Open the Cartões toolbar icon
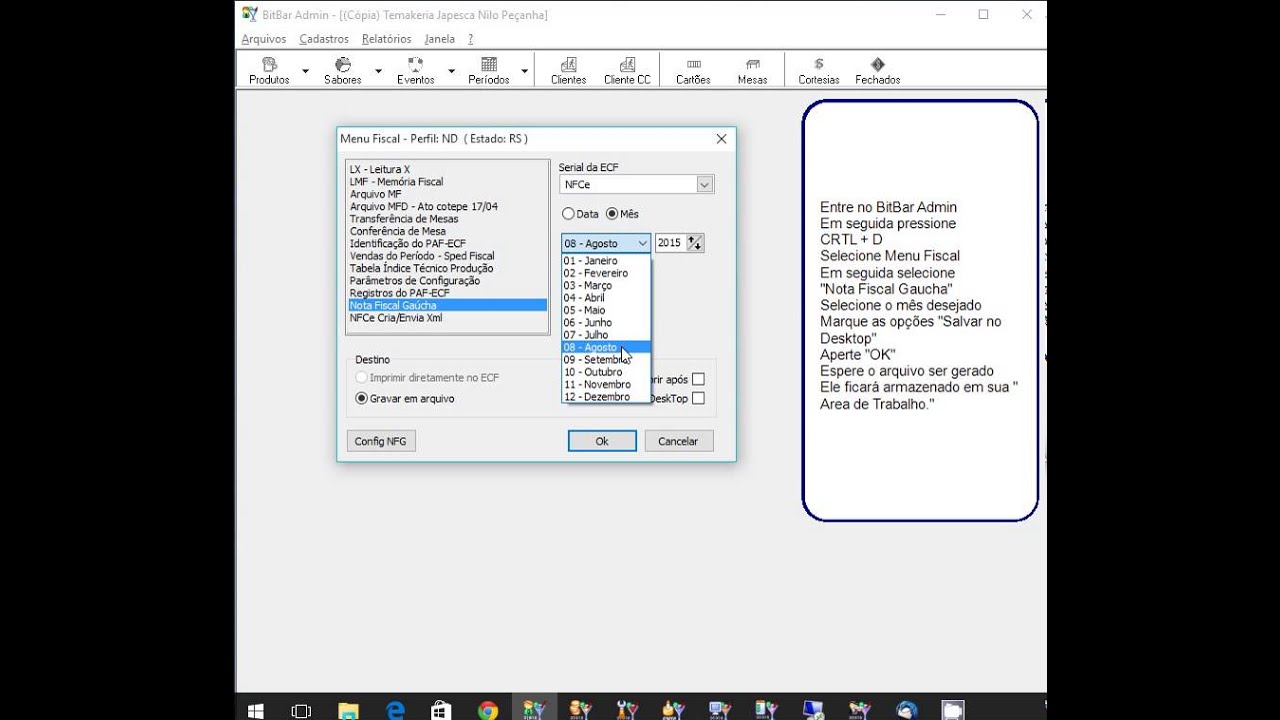 coord(693,70)
